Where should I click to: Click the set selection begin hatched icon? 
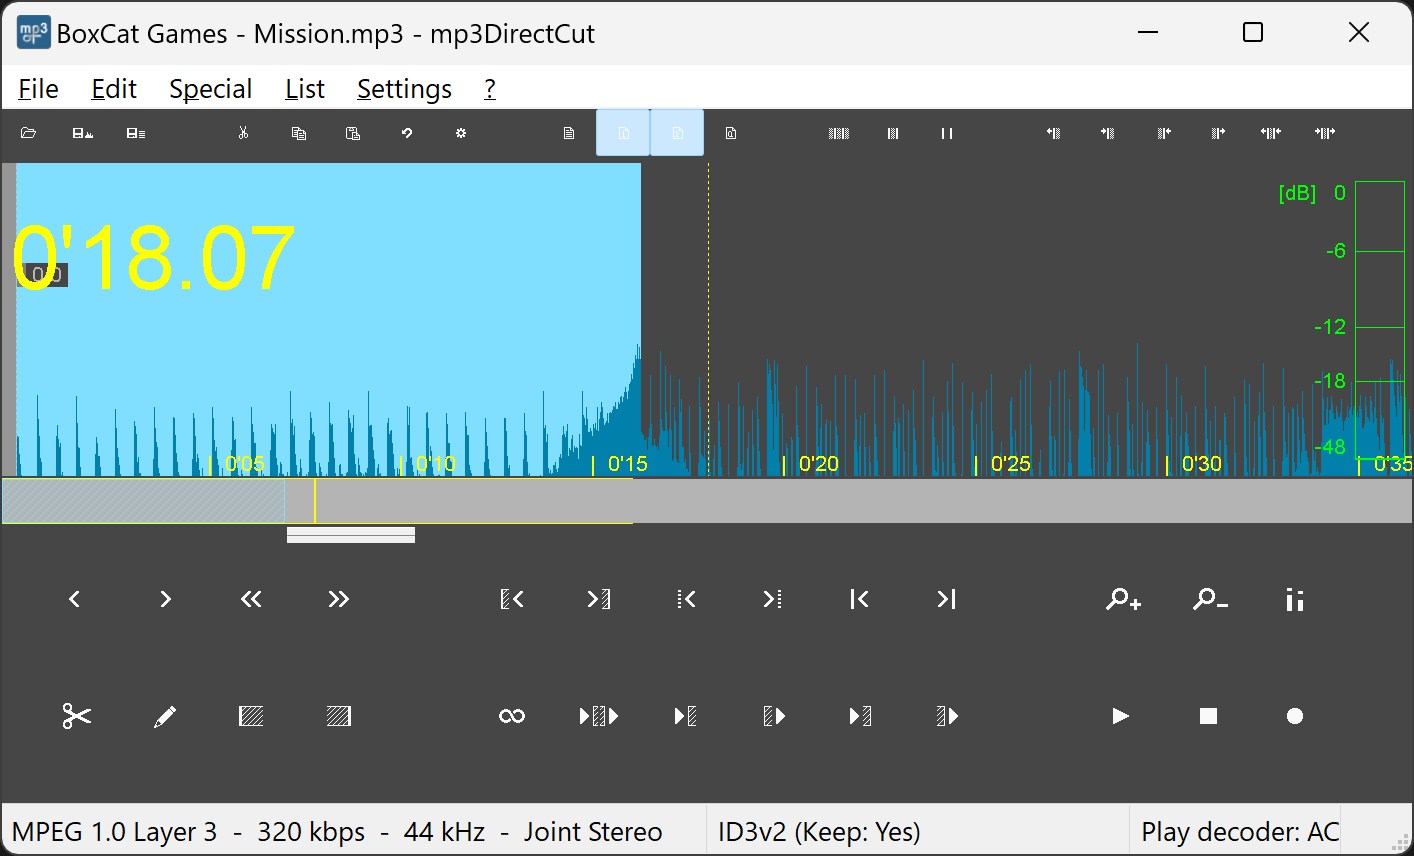click(x=512, y=599)
